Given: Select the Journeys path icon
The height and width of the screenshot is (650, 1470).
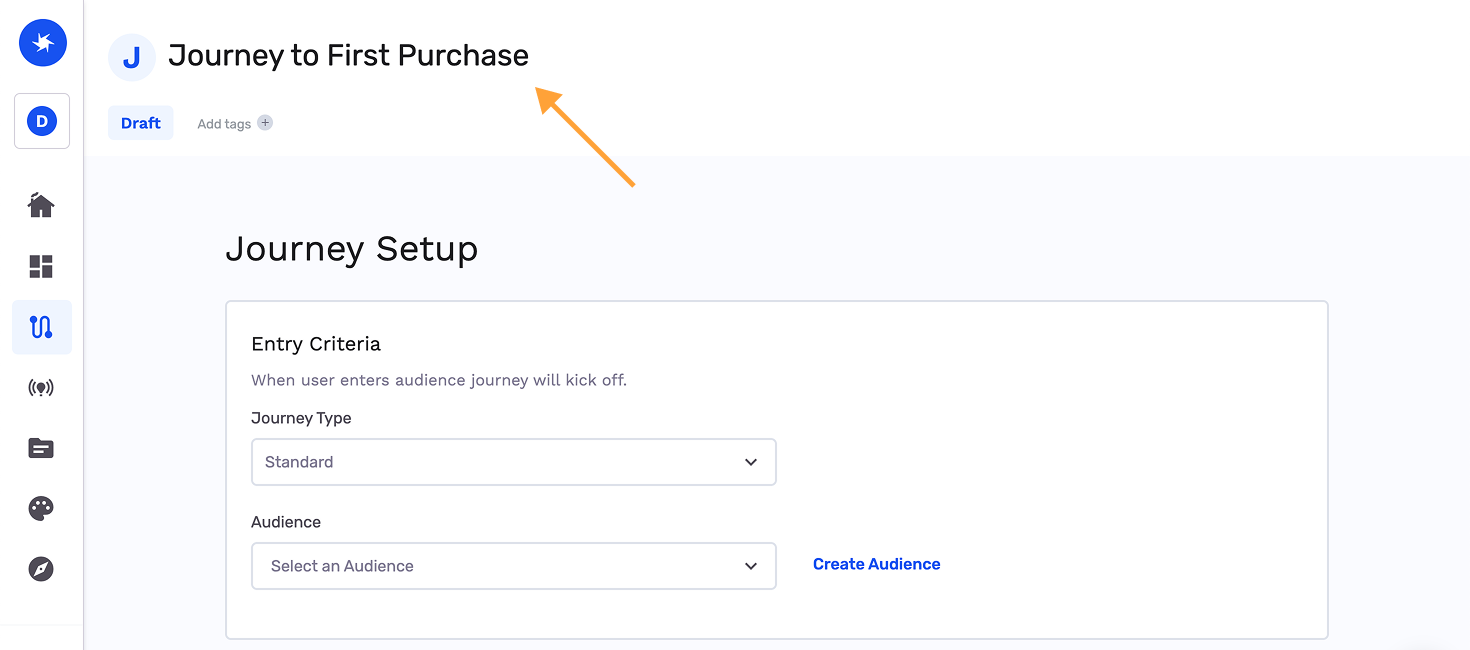Looking at the screenshot, I should tap(41, 327).
